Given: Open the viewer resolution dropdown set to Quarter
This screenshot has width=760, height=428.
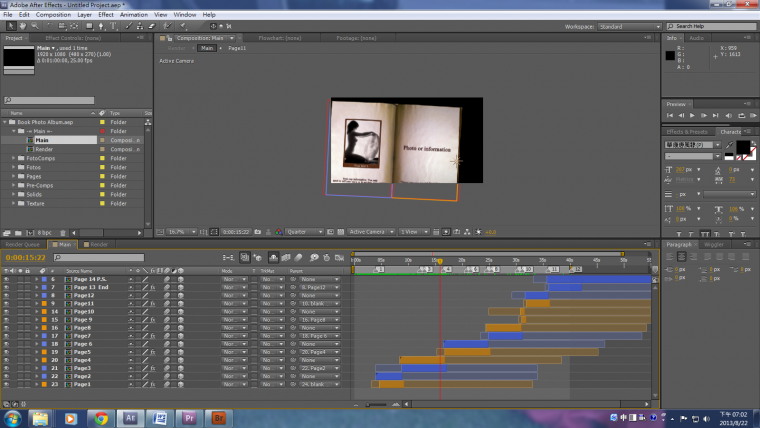Looking at the screenshot, I should (x=303, y=231).
